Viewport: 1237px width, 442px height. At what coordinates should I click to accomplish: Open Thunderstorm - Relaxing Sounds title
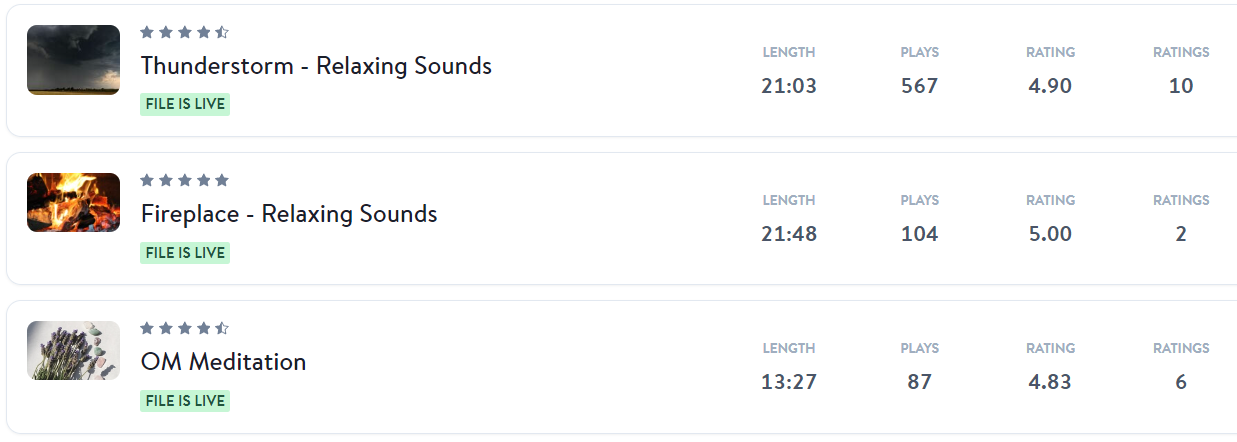click(316, 66)
